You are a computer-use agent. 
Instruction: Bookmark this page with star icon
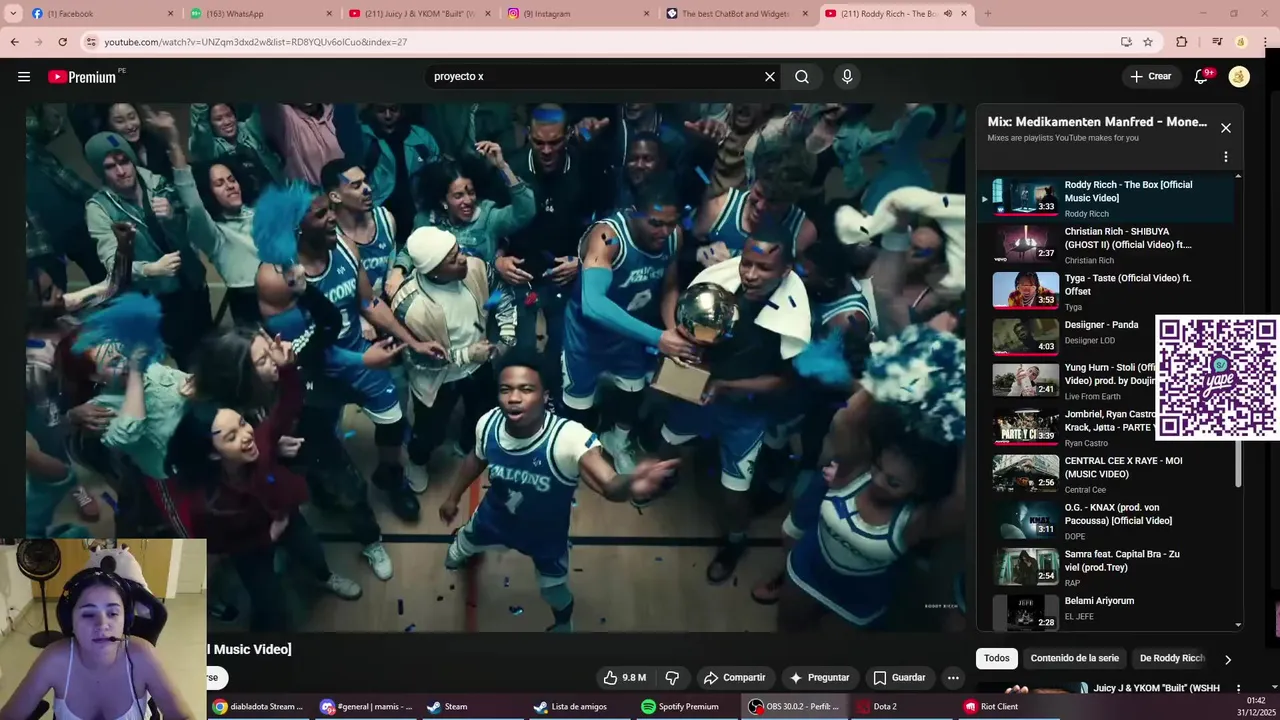click(x=1148, y=42)
